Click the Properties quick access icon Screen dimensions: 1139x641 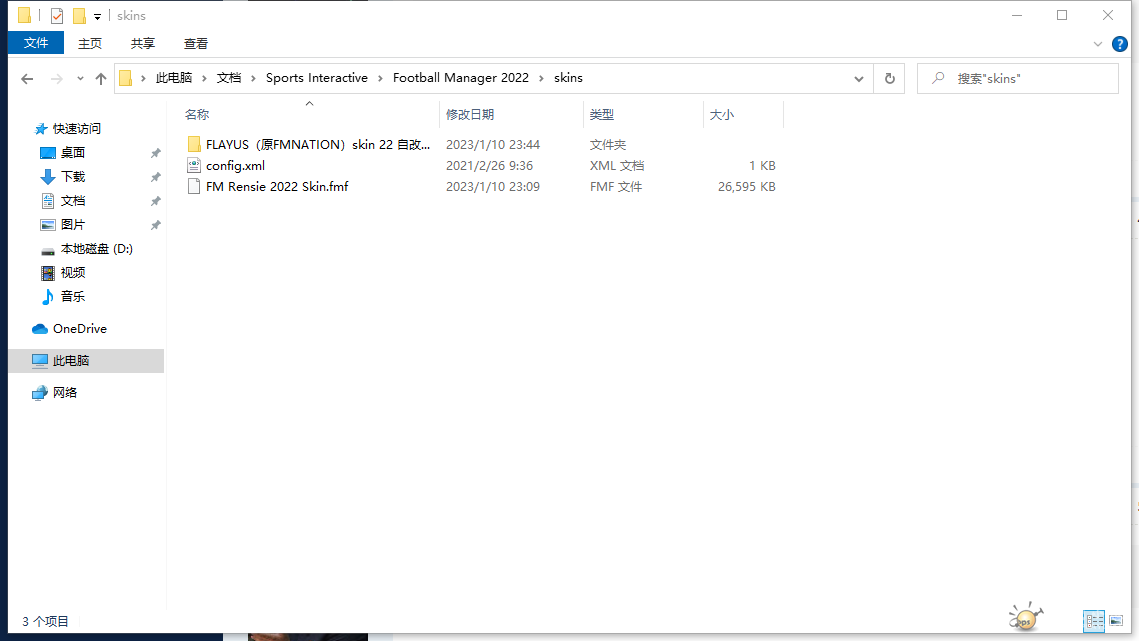coord(57,15)
